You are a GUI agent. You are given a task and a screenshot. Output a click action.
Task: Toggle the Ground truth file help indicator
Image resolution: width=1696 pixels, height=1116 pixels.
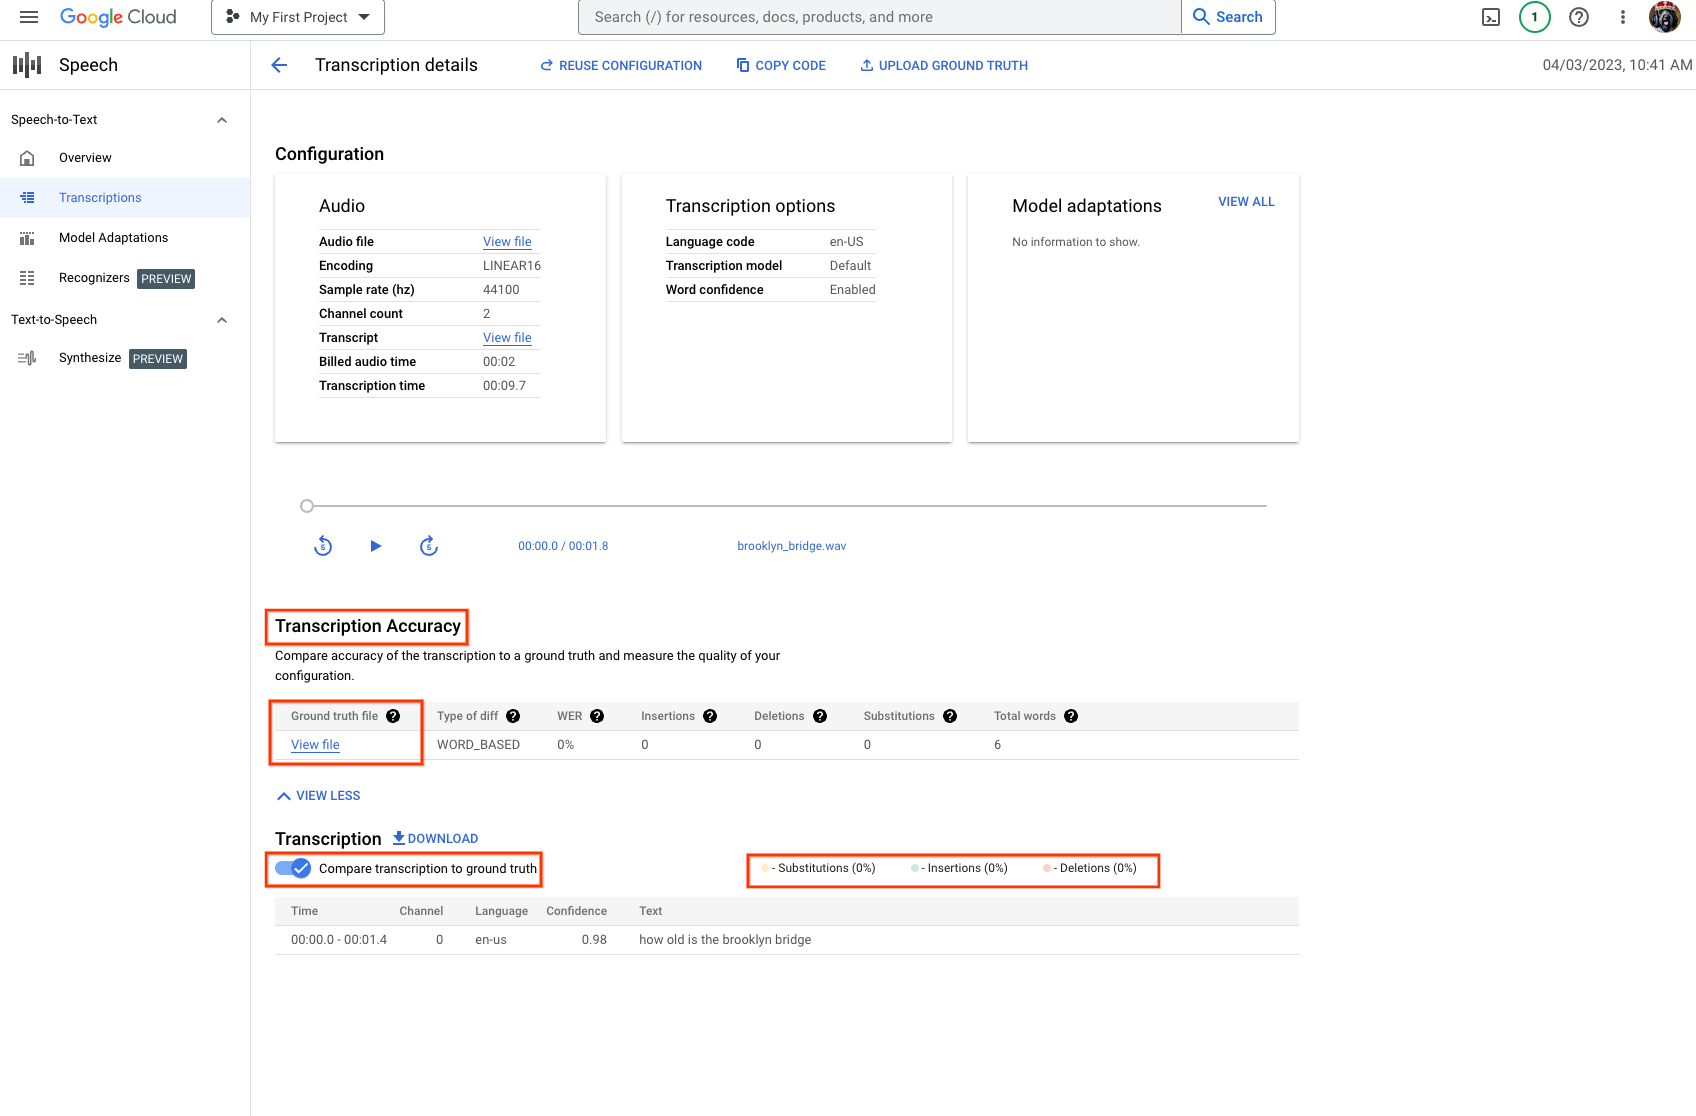(x=393, y=716)
